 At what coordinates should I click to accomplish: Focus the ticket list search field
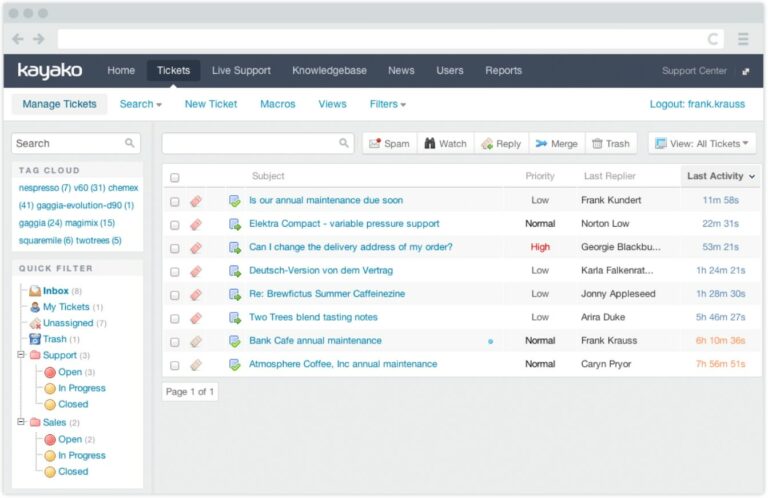click(x=258, y=143)
